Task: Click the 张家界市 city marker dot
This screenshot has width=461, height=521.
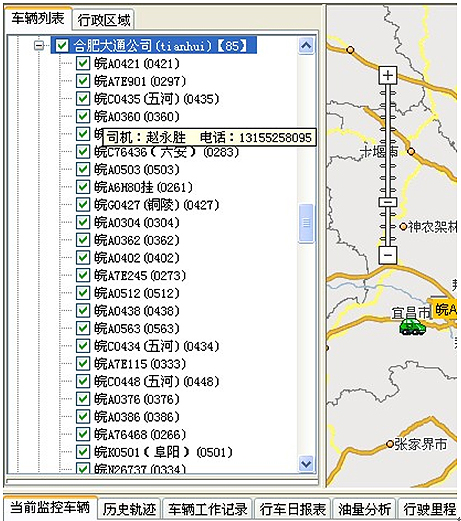Action: pyautogui.click(x=389, y=444)
